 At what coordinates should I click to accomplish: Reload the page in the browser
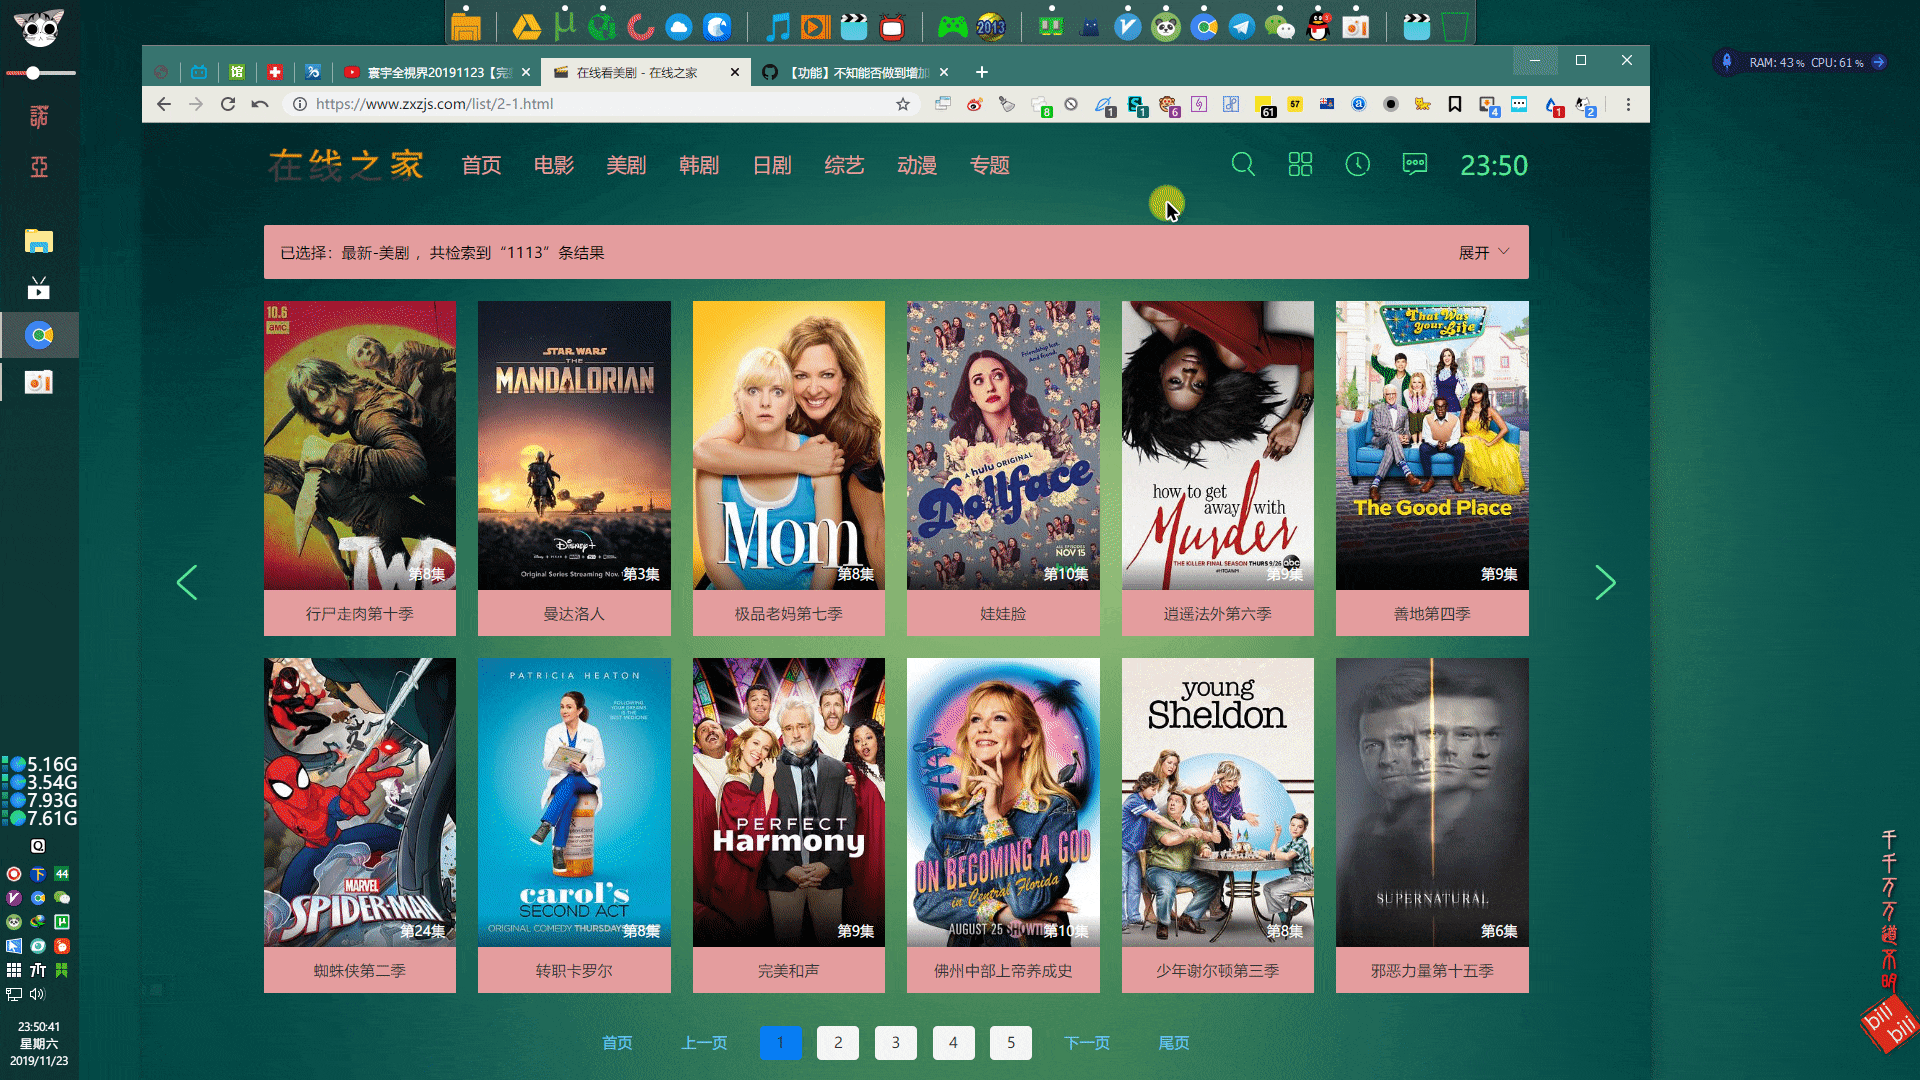[228, 104]
